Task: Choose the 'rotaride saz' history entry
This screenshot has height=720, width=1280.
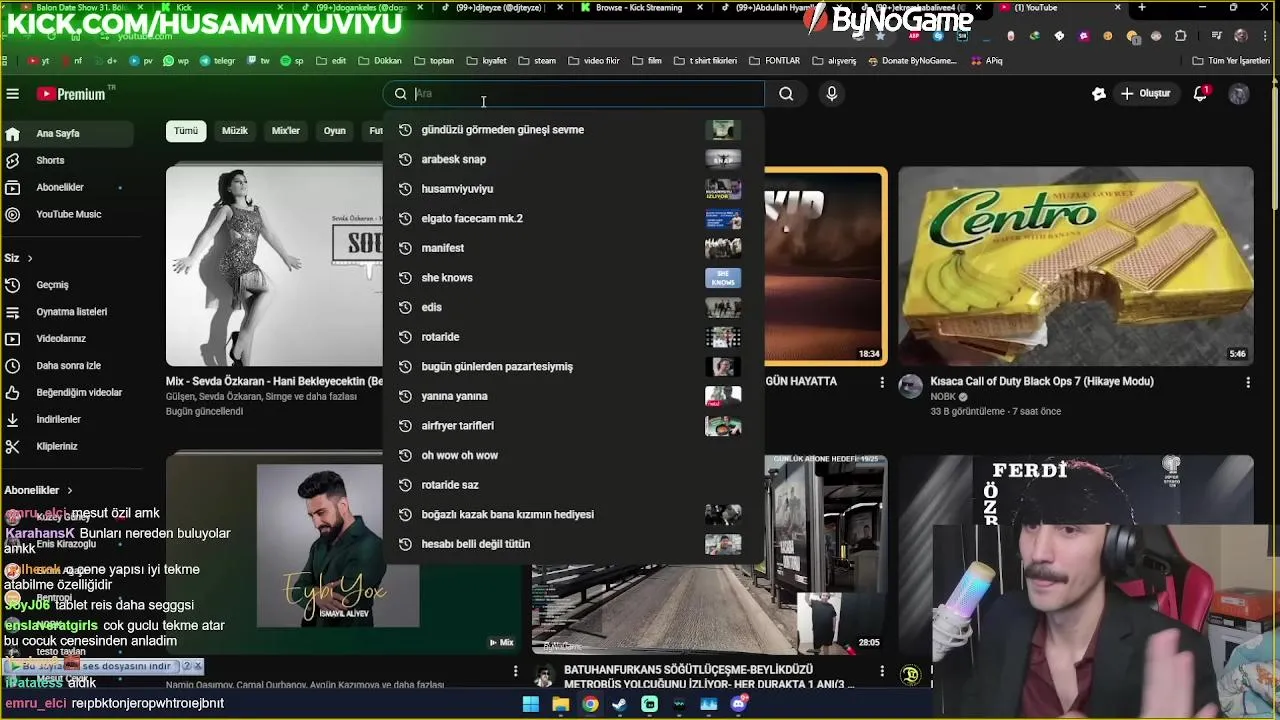Action: [572, 485]
